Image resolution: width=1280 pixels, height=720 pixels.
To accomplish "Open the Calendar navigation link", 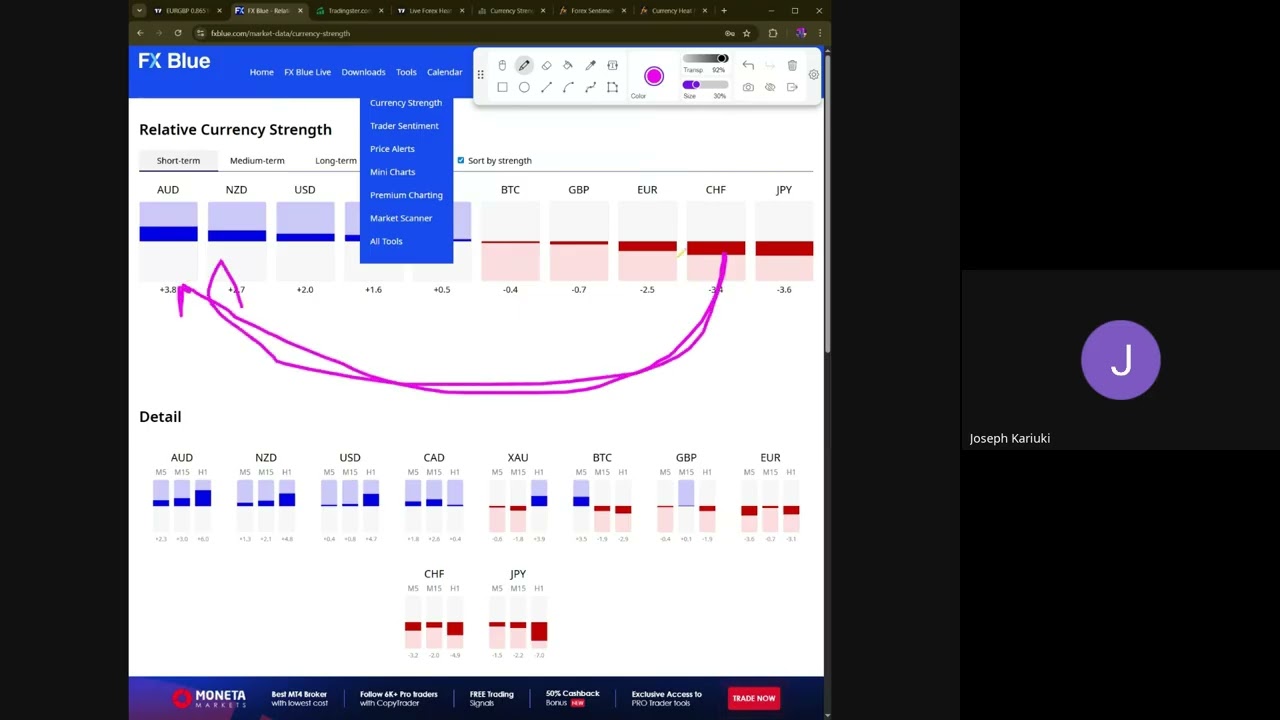I will (445, 72).
